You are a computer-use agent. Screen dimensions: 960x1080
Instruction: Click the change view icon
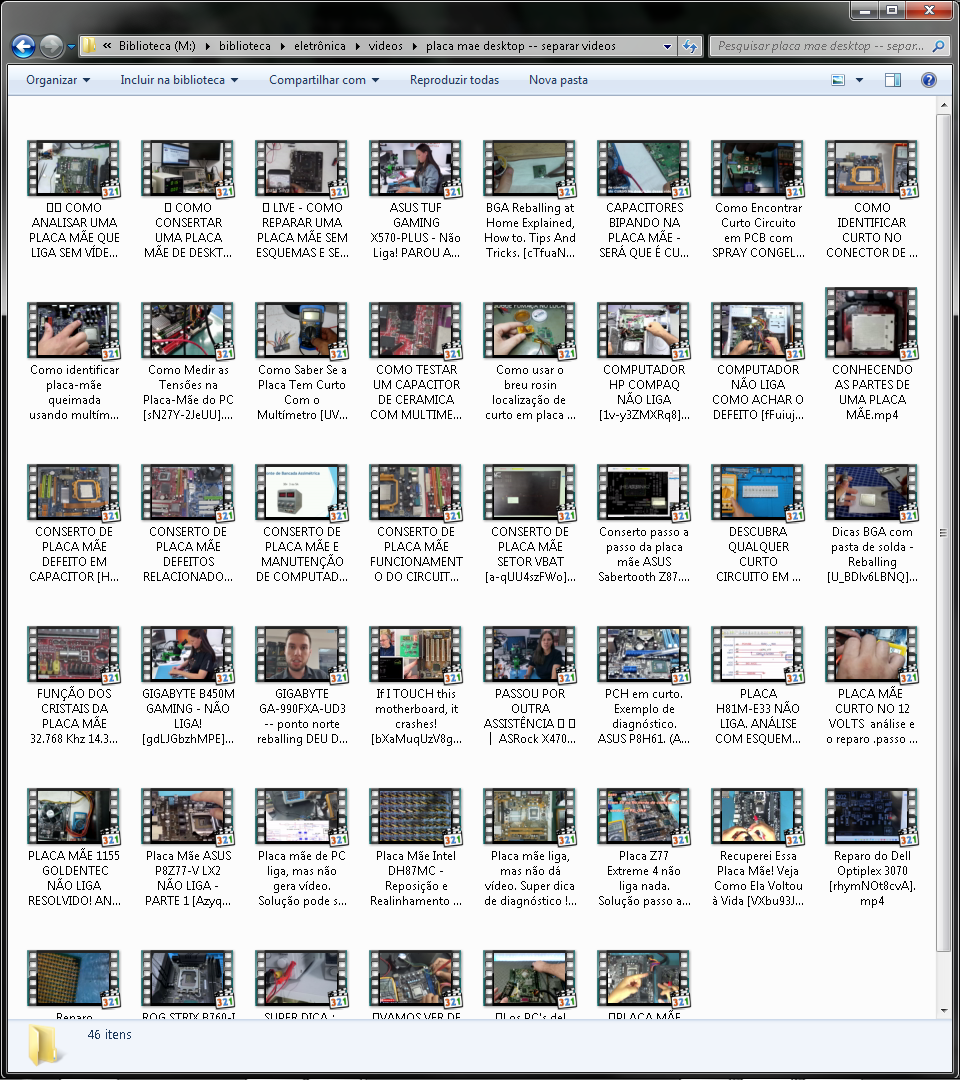click(x=838, y=80)
